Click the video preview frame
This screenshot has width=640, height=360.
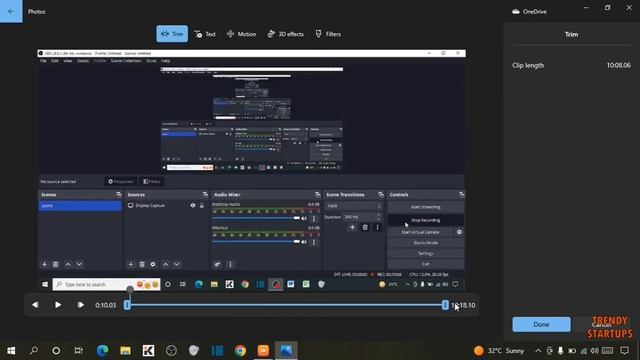tap(251, 171)
